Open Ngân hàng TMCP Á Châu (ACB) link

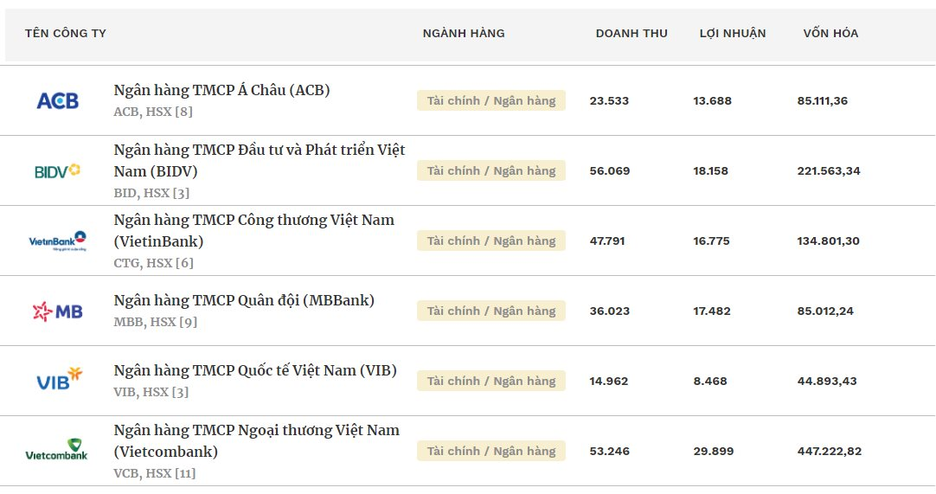pyautogui.click(x=221, y=90)
